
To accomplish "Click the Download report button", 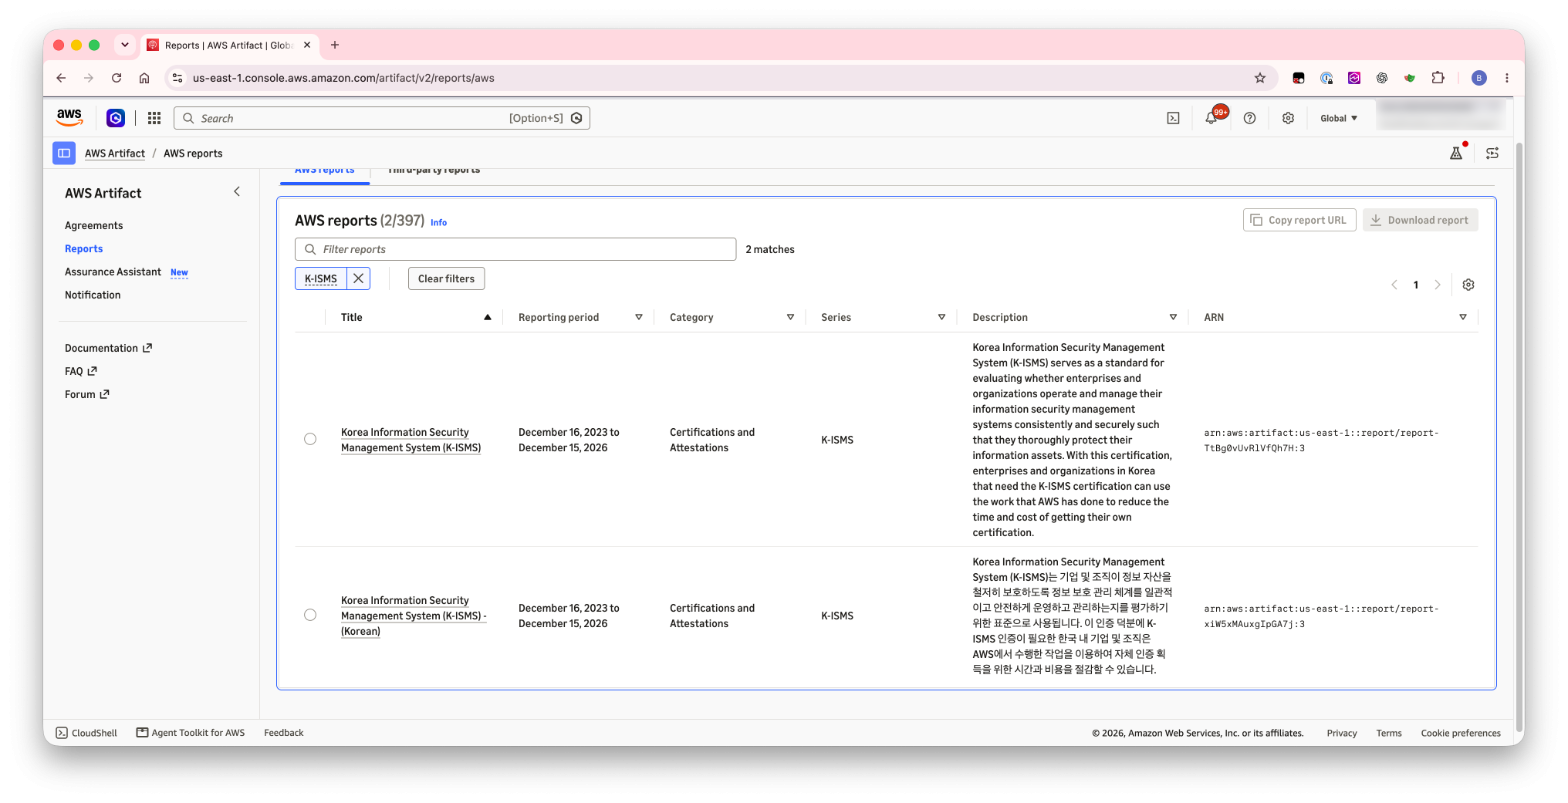I will [x=1420, y=220].
